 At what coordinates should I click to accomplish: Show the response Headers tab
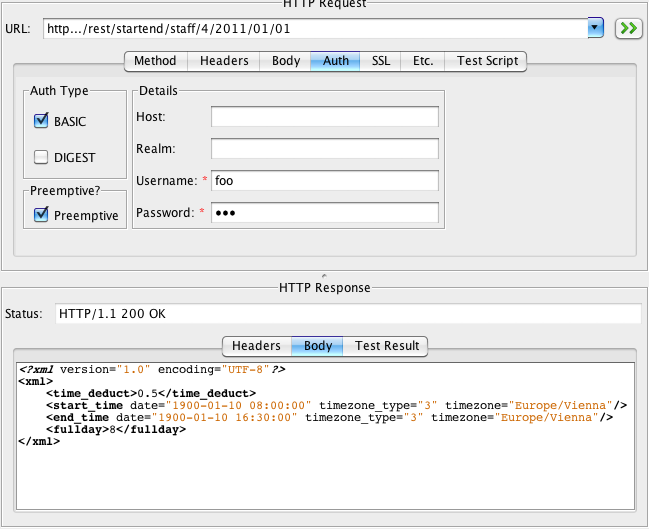(256, 346)
